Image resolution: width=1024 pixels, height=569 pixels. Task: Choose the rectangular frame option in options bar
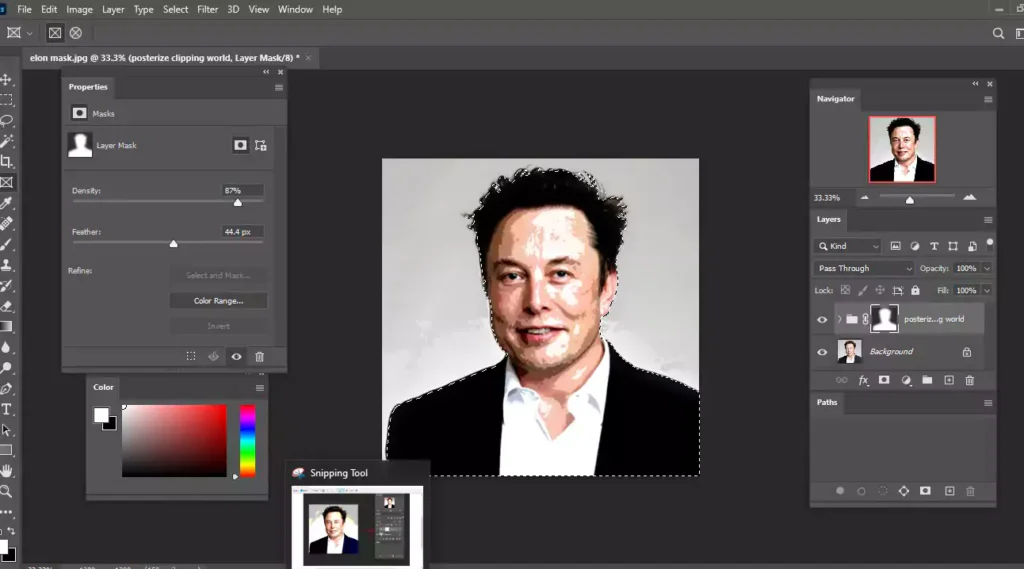pos(55,33)
